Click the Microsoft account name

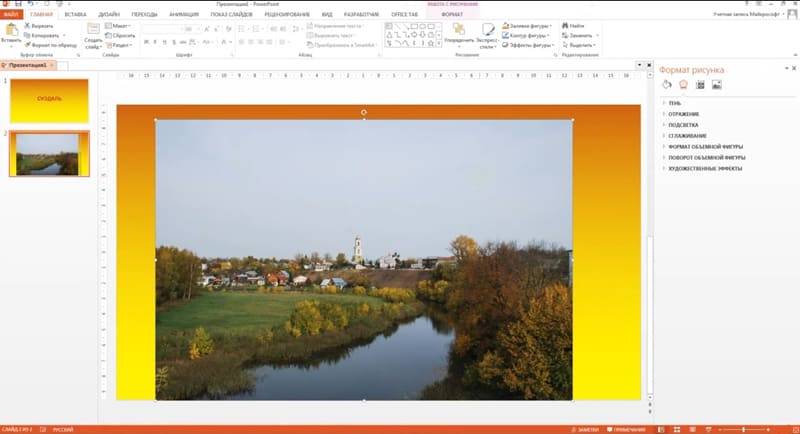point(746,14)
